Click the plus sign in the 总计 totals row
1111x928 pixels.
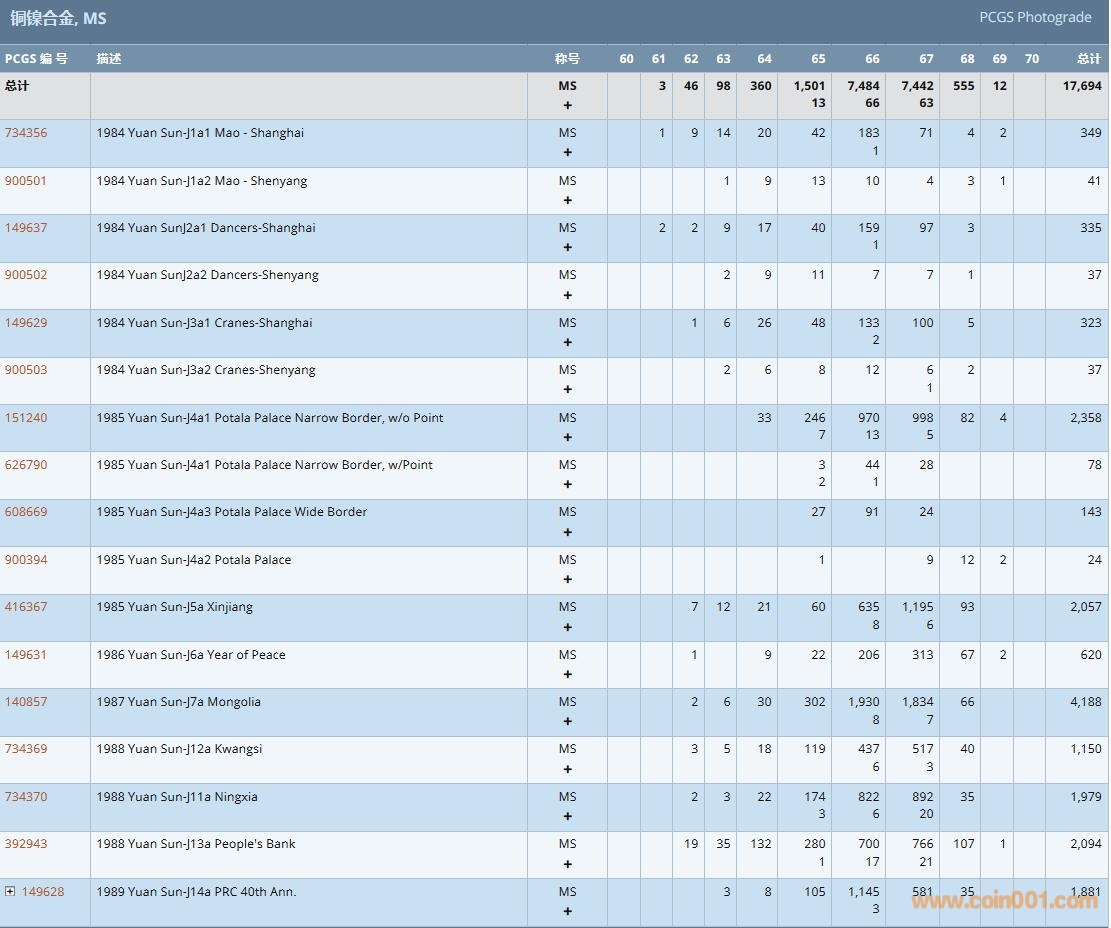(568, 105)
